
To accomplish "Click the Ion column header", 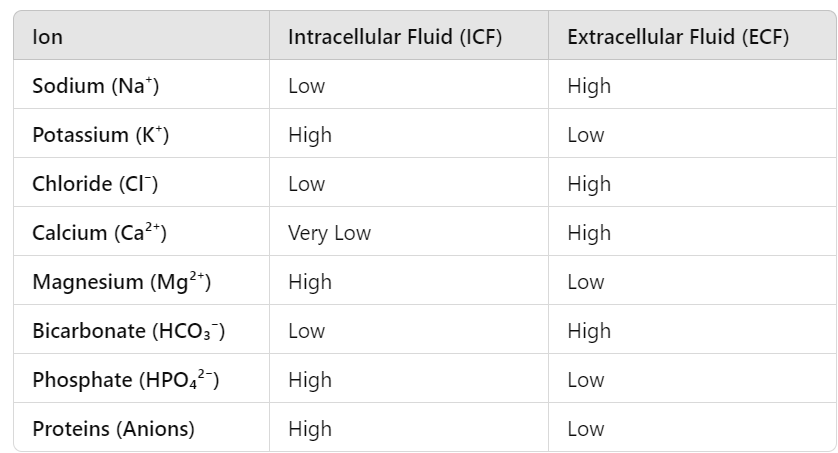I will (48, 37).
